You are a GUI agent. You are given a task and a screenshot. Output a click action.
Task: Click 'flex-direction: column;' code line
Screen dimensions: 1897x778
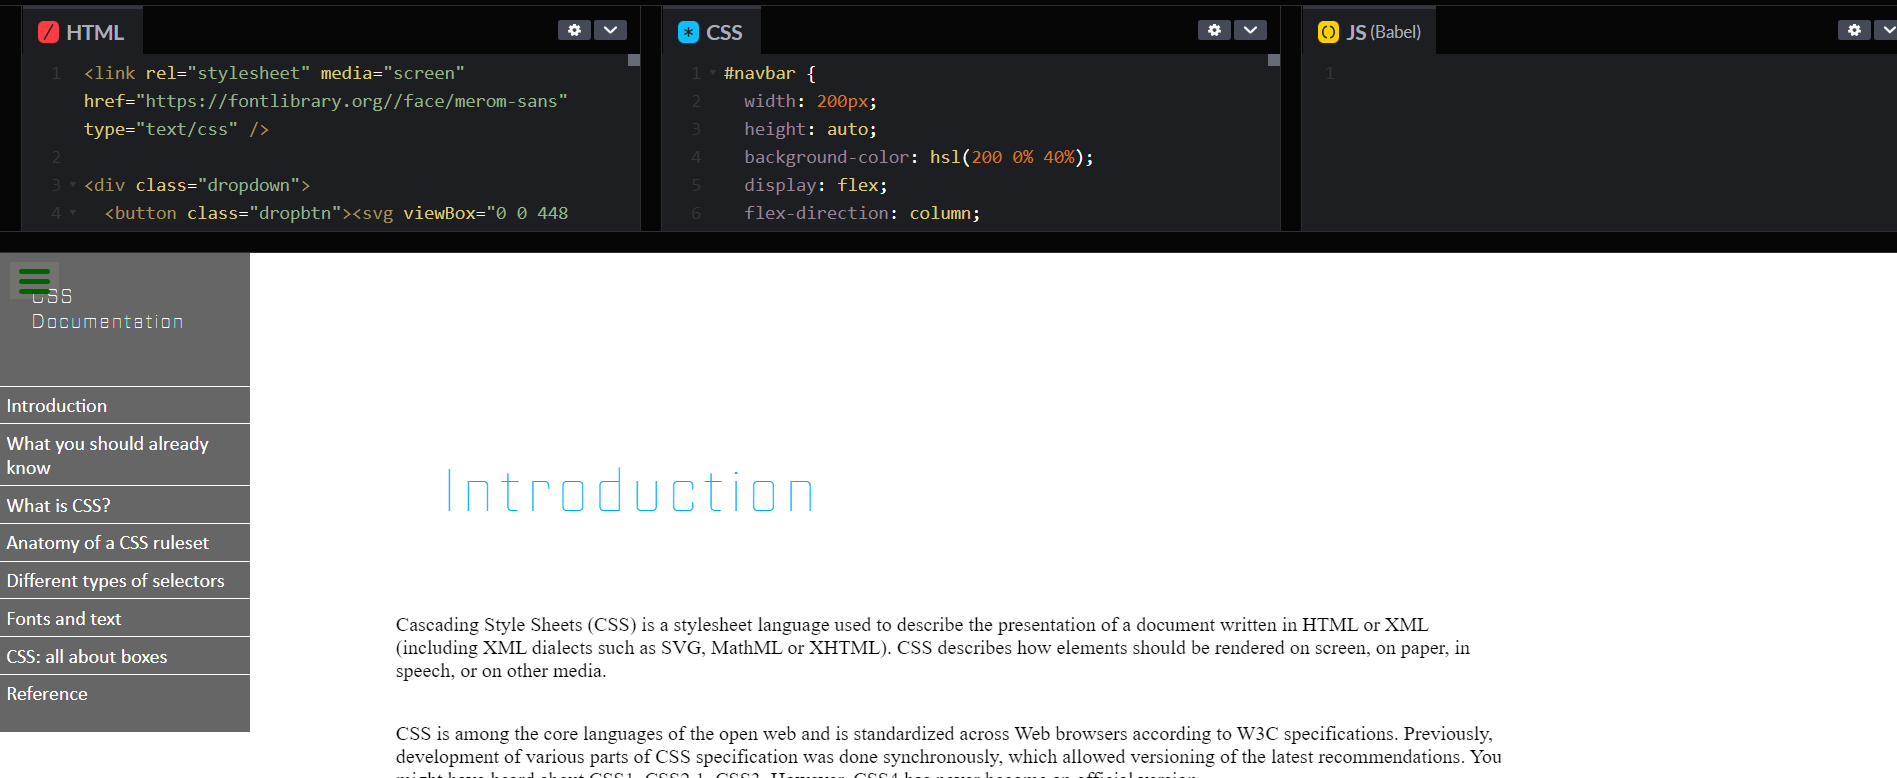pos(862,213)
